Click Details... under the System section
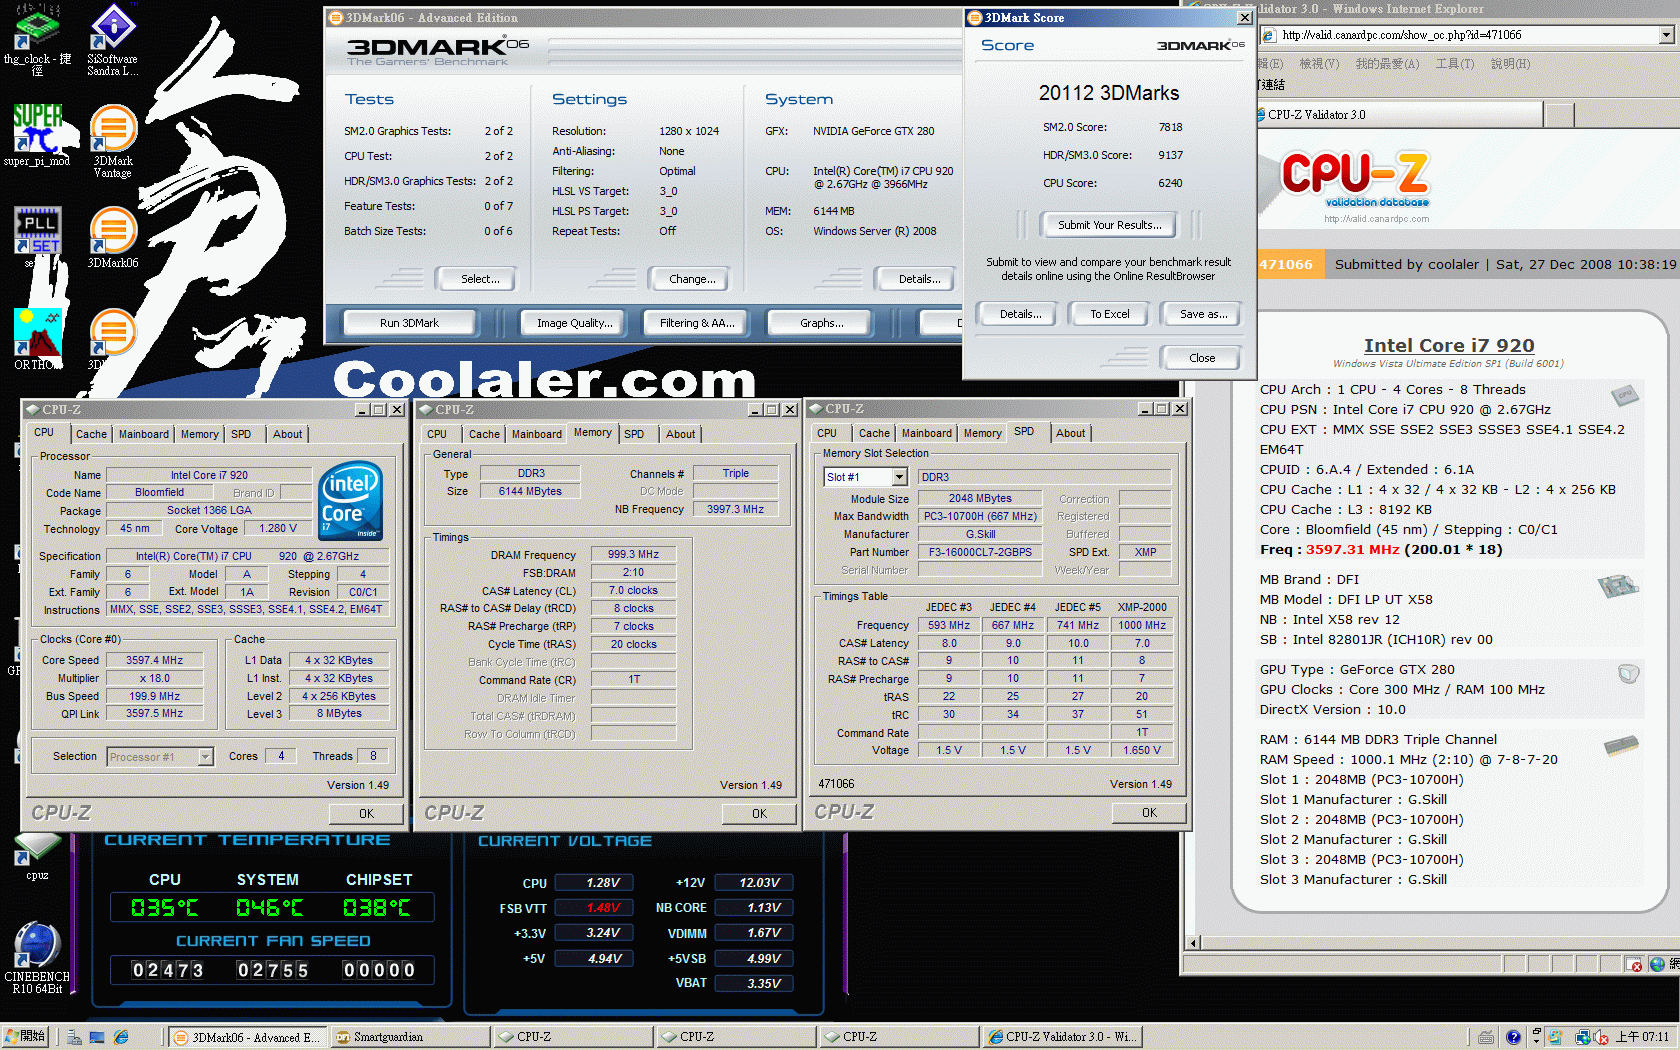 919,279
